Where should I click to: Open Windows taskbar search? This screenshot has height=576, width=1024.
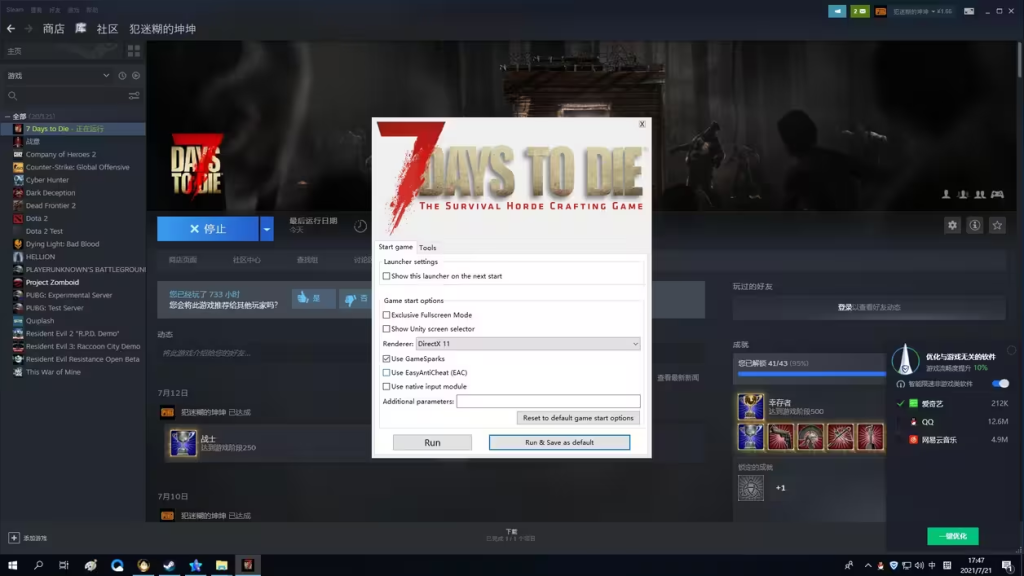point(39,565)
